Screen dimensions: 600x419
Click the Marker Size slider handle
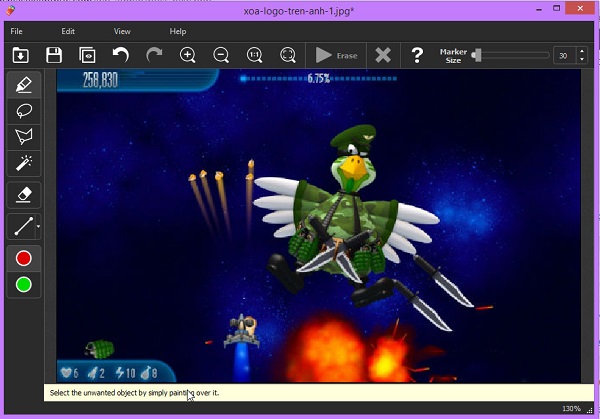point(477,55)
